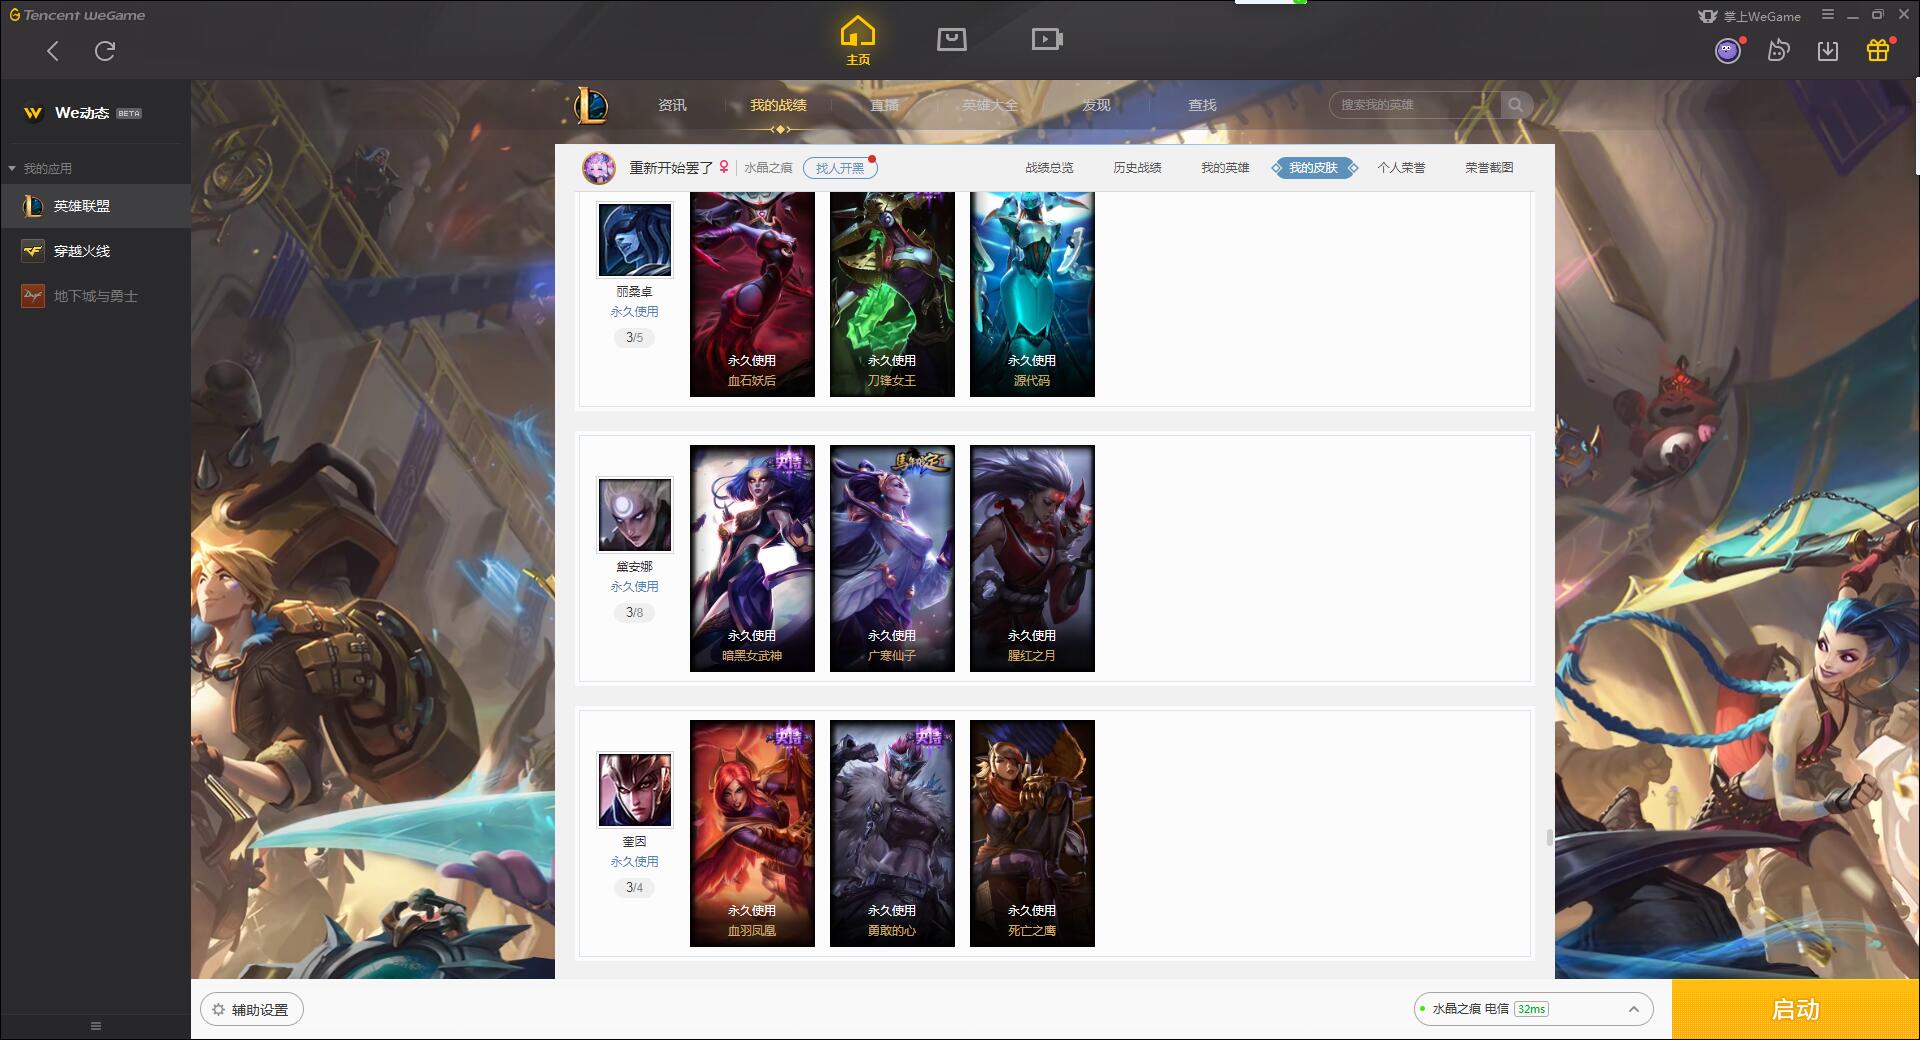Screen dimensions: 1920x1040
Task: Open the 刀锋女王 skin card
Action: click(892, 294)
